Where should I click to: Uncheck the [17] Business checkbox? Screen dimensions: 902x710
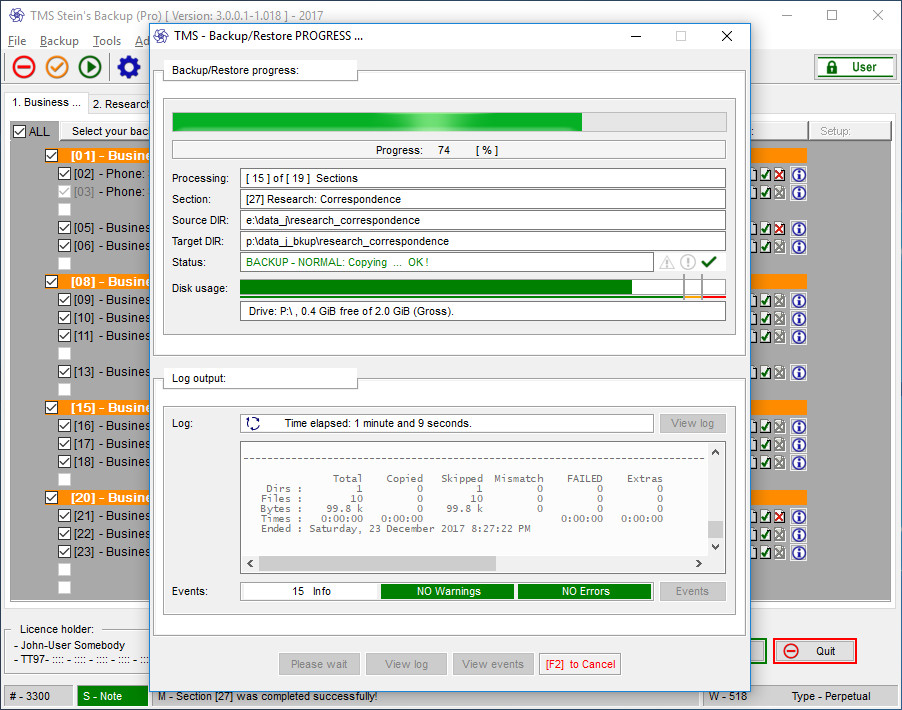64,444
